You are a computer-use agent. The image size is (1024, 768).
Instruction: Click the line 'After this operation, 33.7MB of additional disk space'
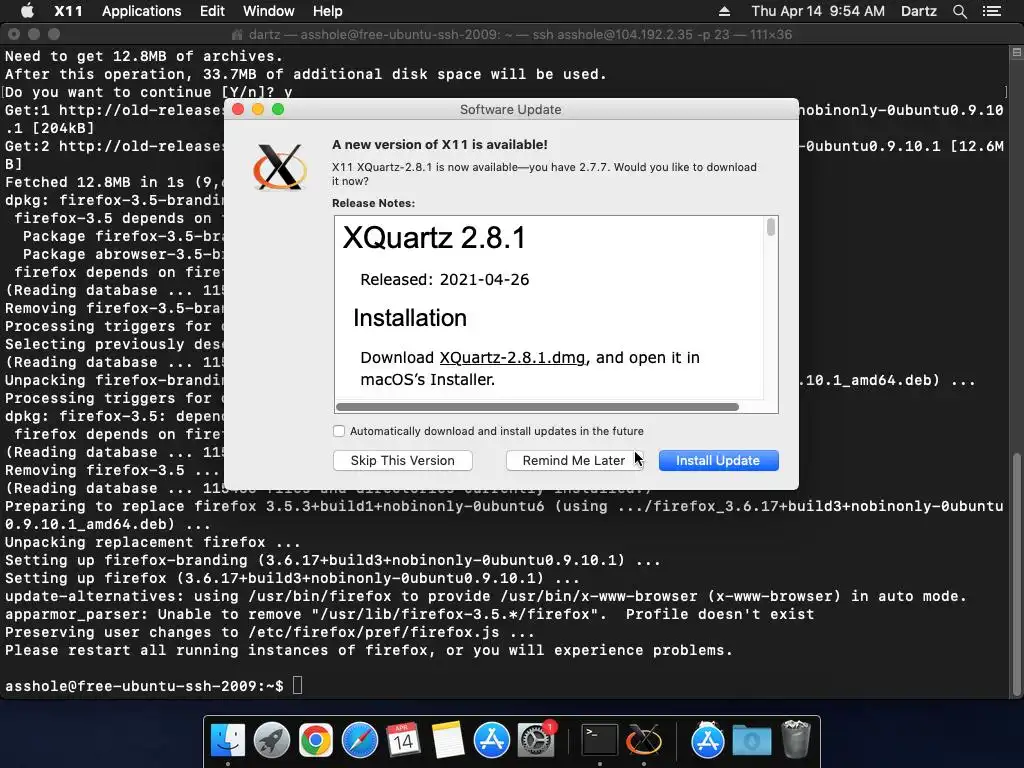(x=306, y=74)
